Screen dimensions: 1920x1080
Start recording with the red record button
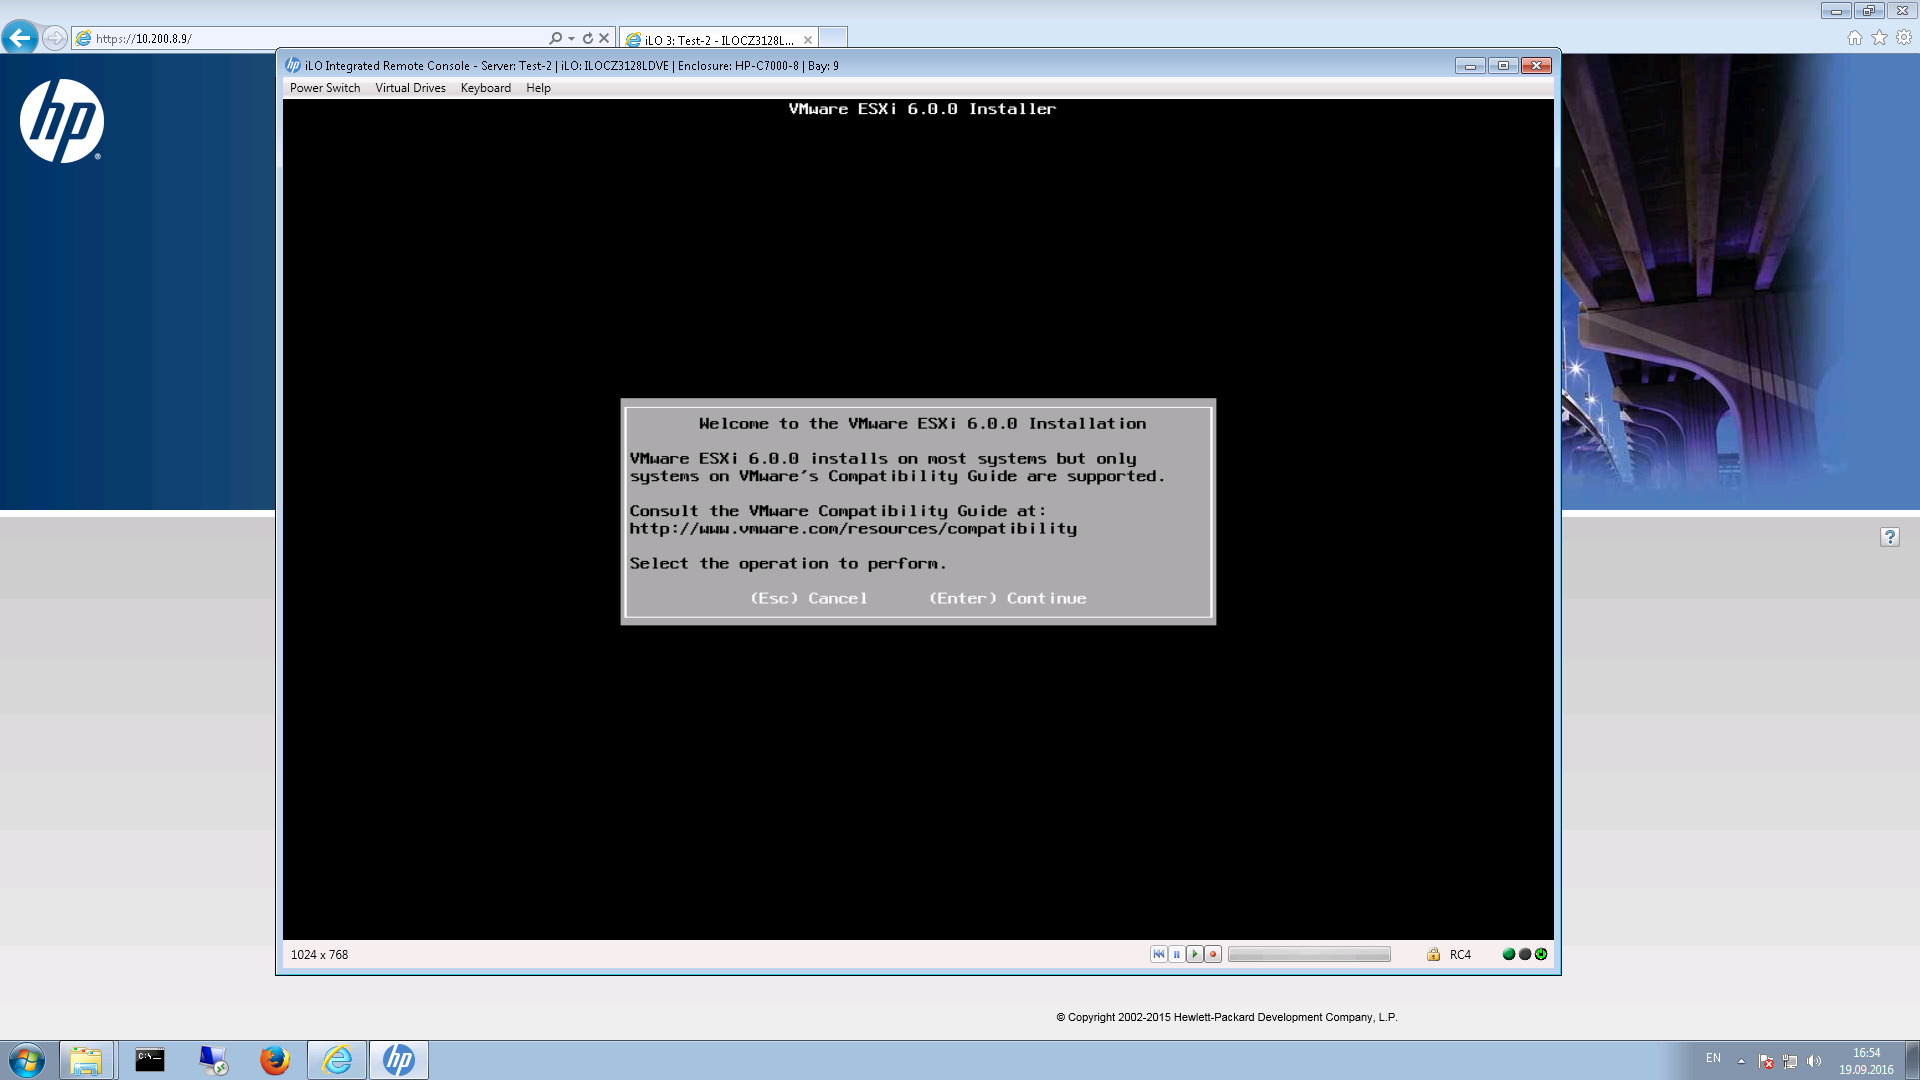1213,954
